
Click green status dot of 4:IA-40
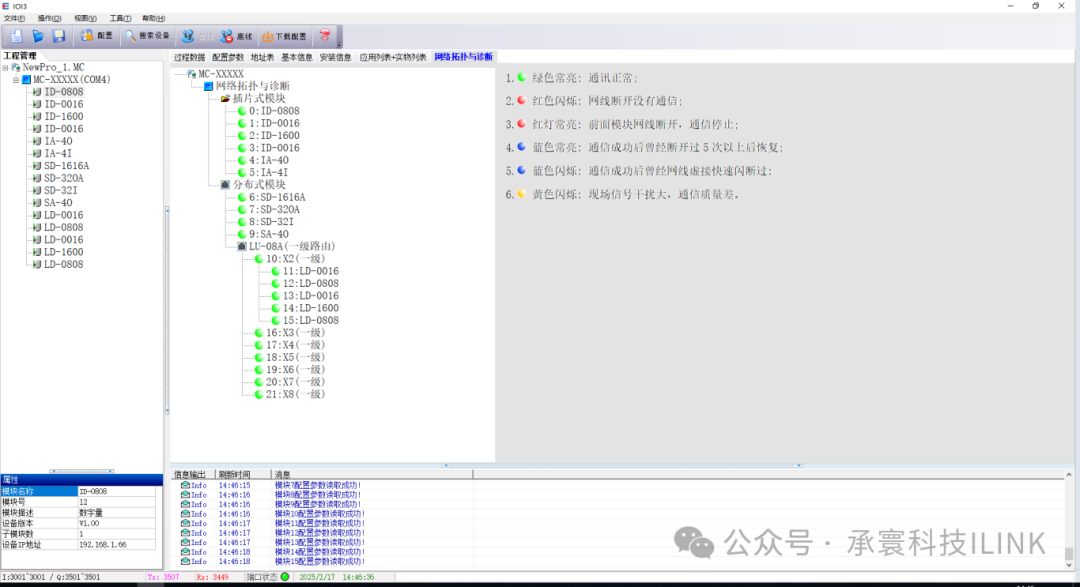(x=242, y=161)
